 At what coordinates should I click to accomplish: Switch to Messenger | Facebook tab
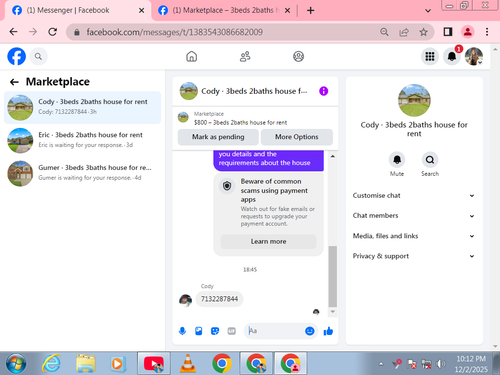click(x=77, y=10)
